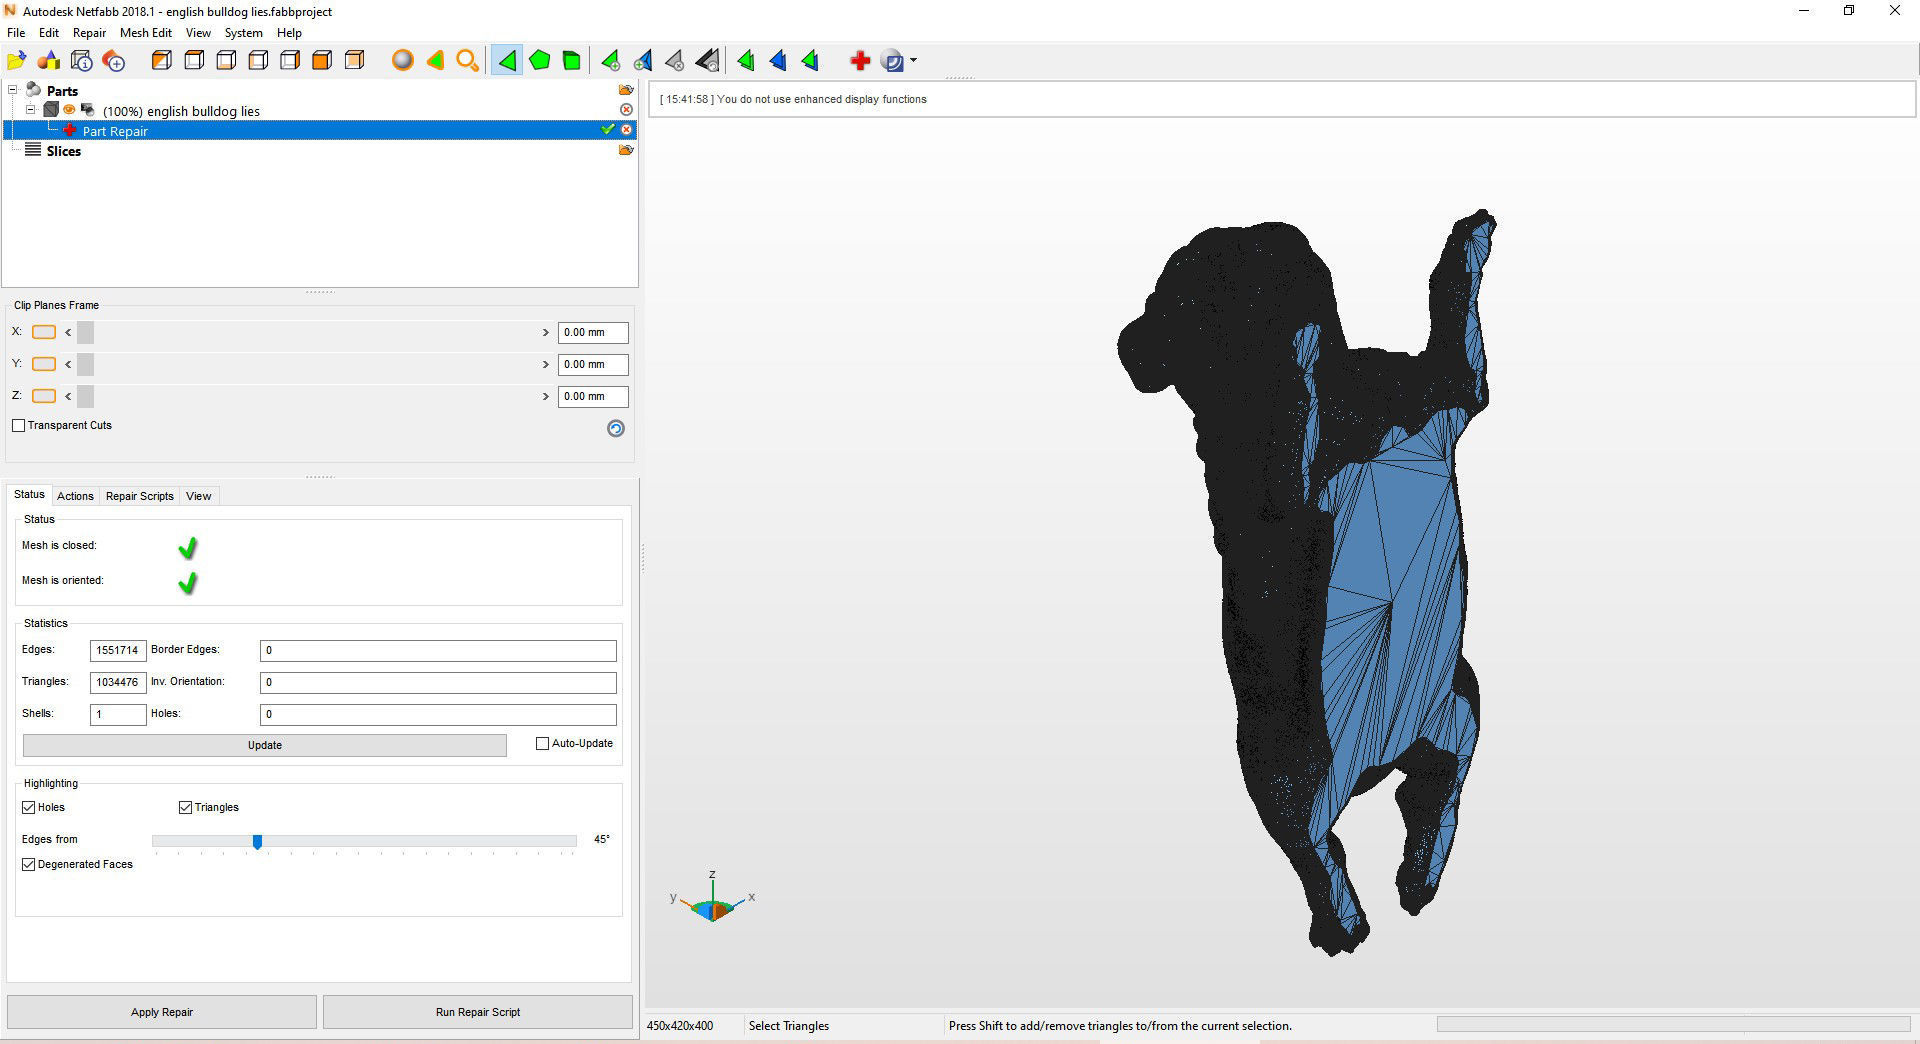Click the XYZ axis orientation gizmo
1920x1044 pixels.
coord(713,899)
